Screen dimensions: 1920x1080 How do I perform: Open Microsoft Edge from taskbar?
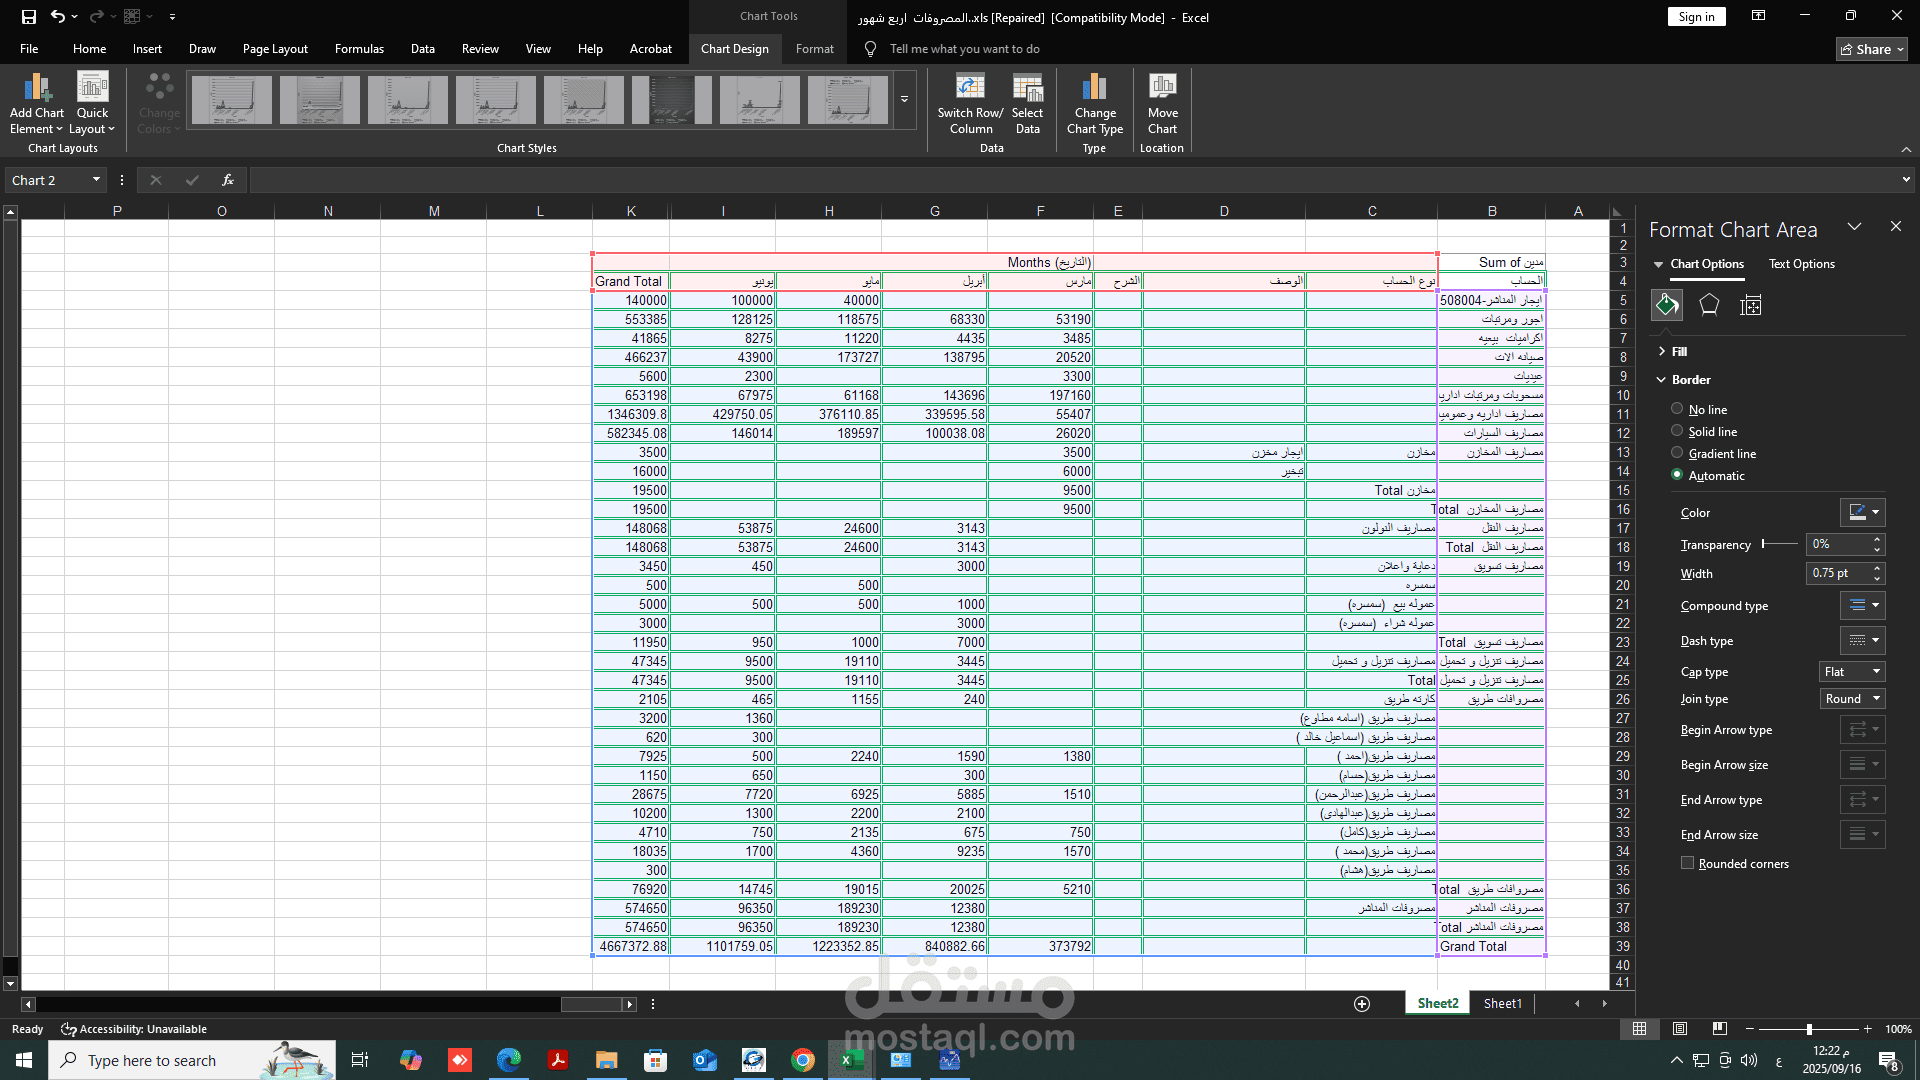509,1060
